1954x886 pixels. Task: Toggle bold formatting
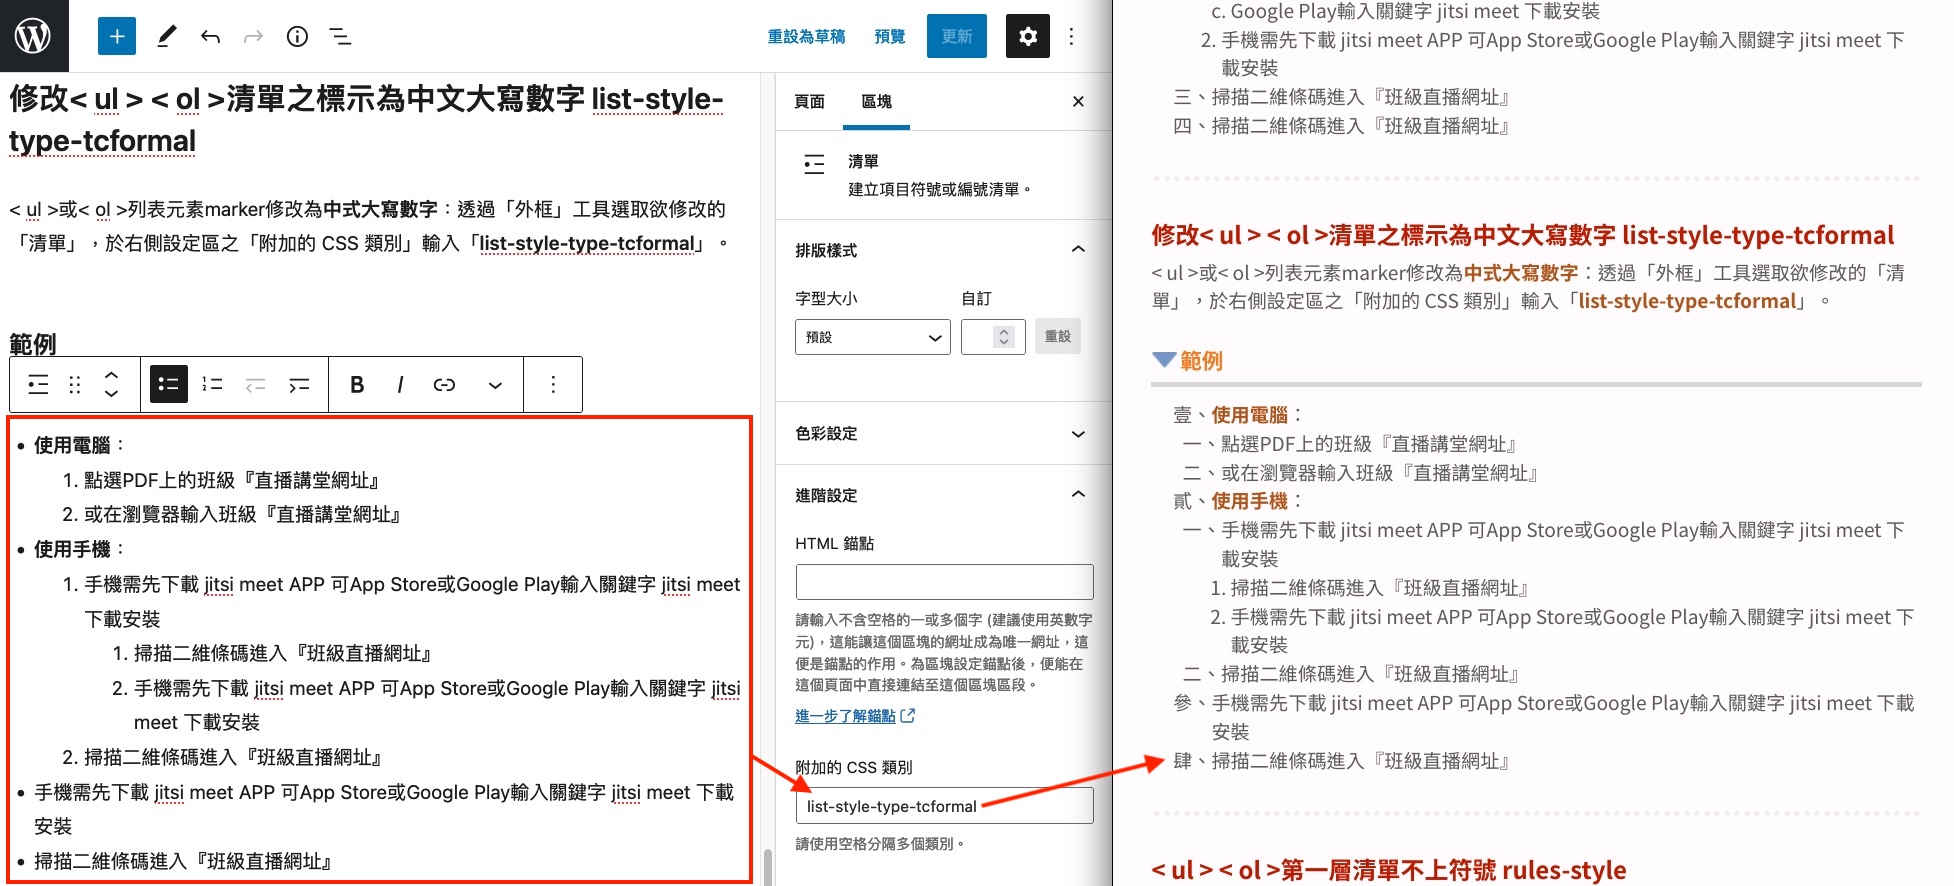357,385
